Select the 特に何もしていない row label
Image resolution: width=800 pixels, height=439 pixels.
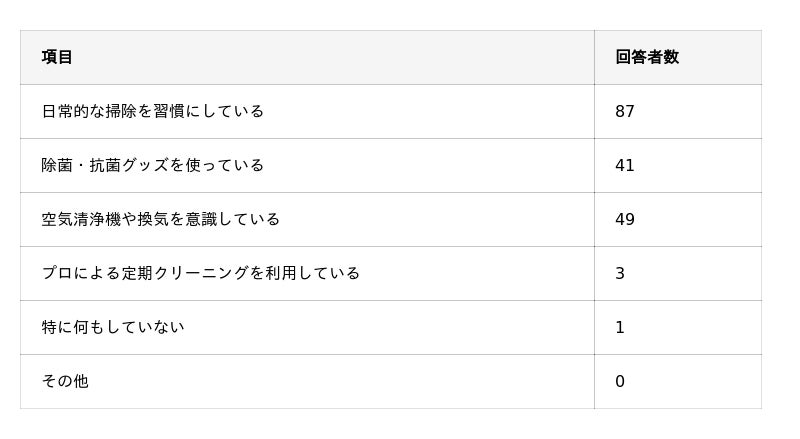tap(112, 327)
